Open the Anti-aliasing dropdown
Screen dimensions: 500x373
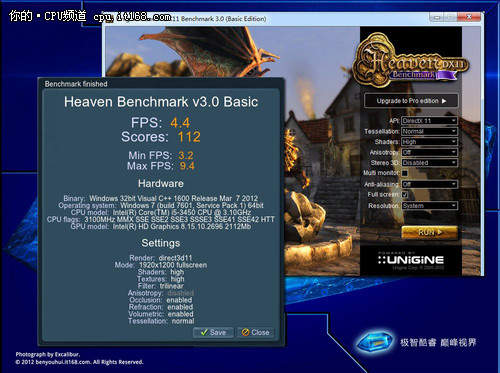[429, 184]
